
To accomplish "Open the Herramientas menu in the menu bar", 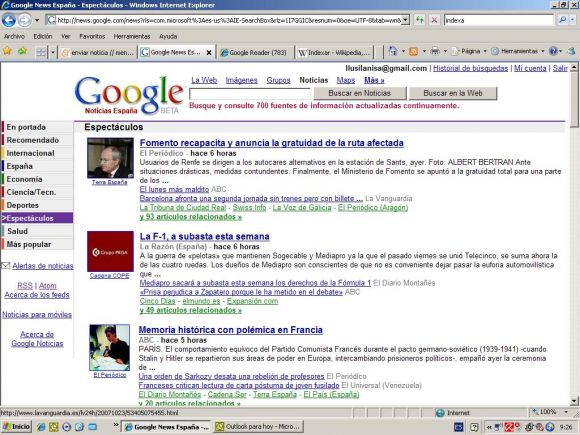I will coord(132,36).
